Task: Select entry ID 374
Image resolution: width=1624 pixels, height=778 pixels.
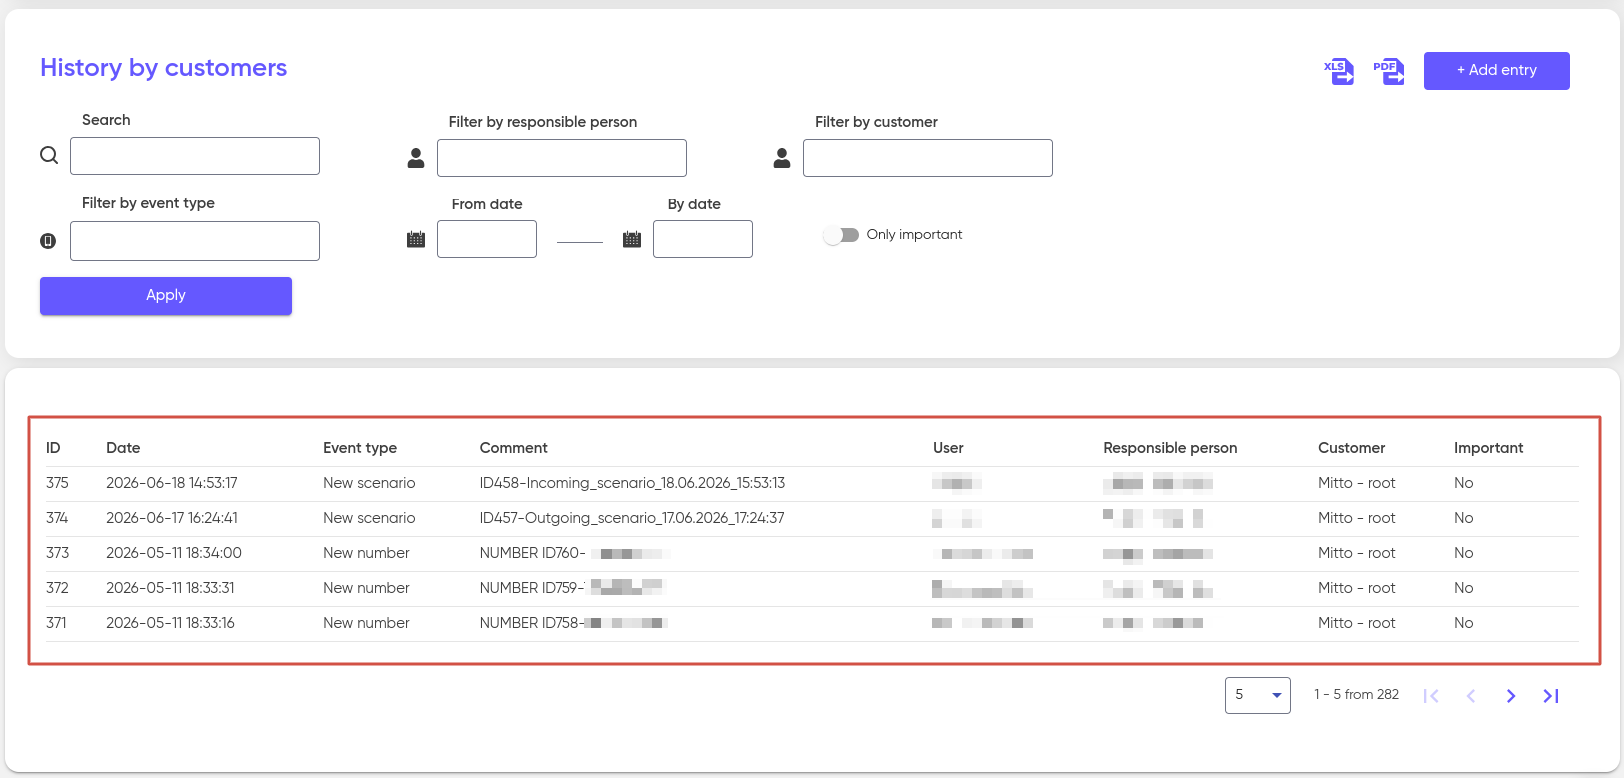Action: pos(57,518)
